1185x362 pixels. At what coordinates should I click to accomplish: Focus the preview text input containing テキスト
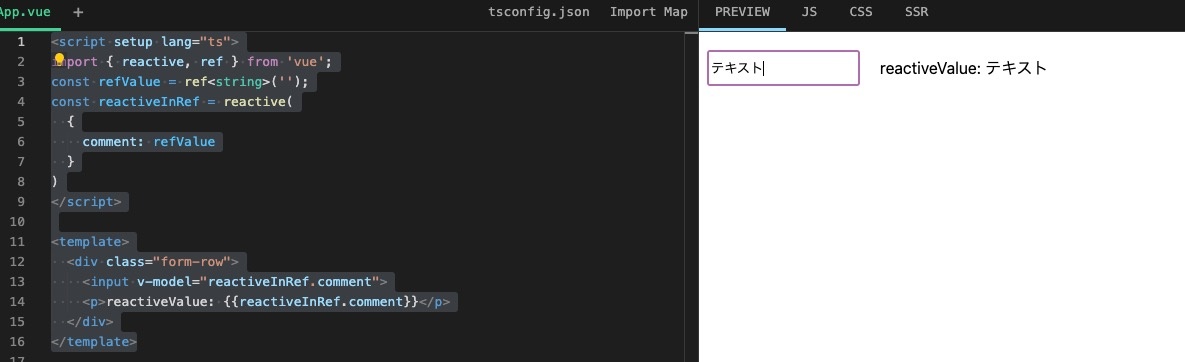pos(783,68)
